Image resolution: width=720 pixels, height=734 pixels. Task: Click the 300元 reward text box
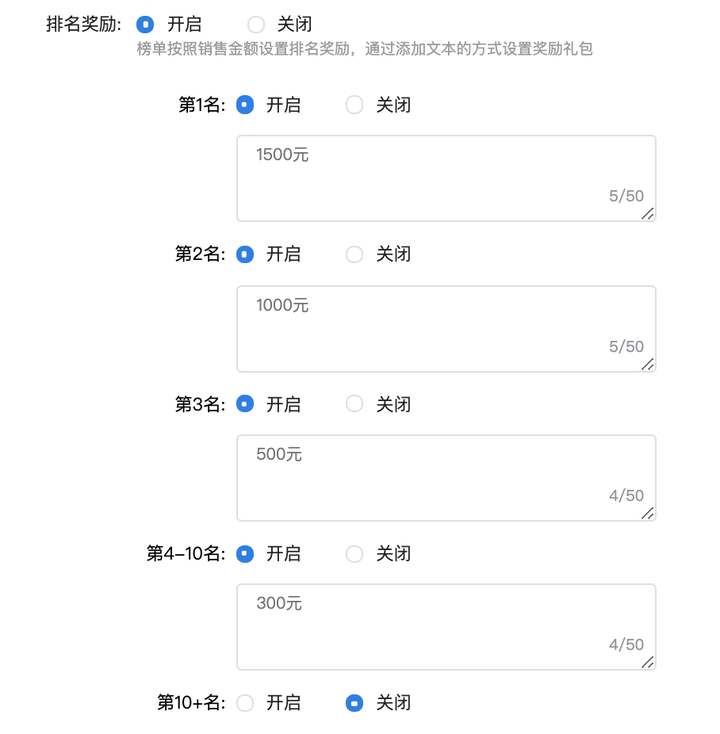coord(446,627)
